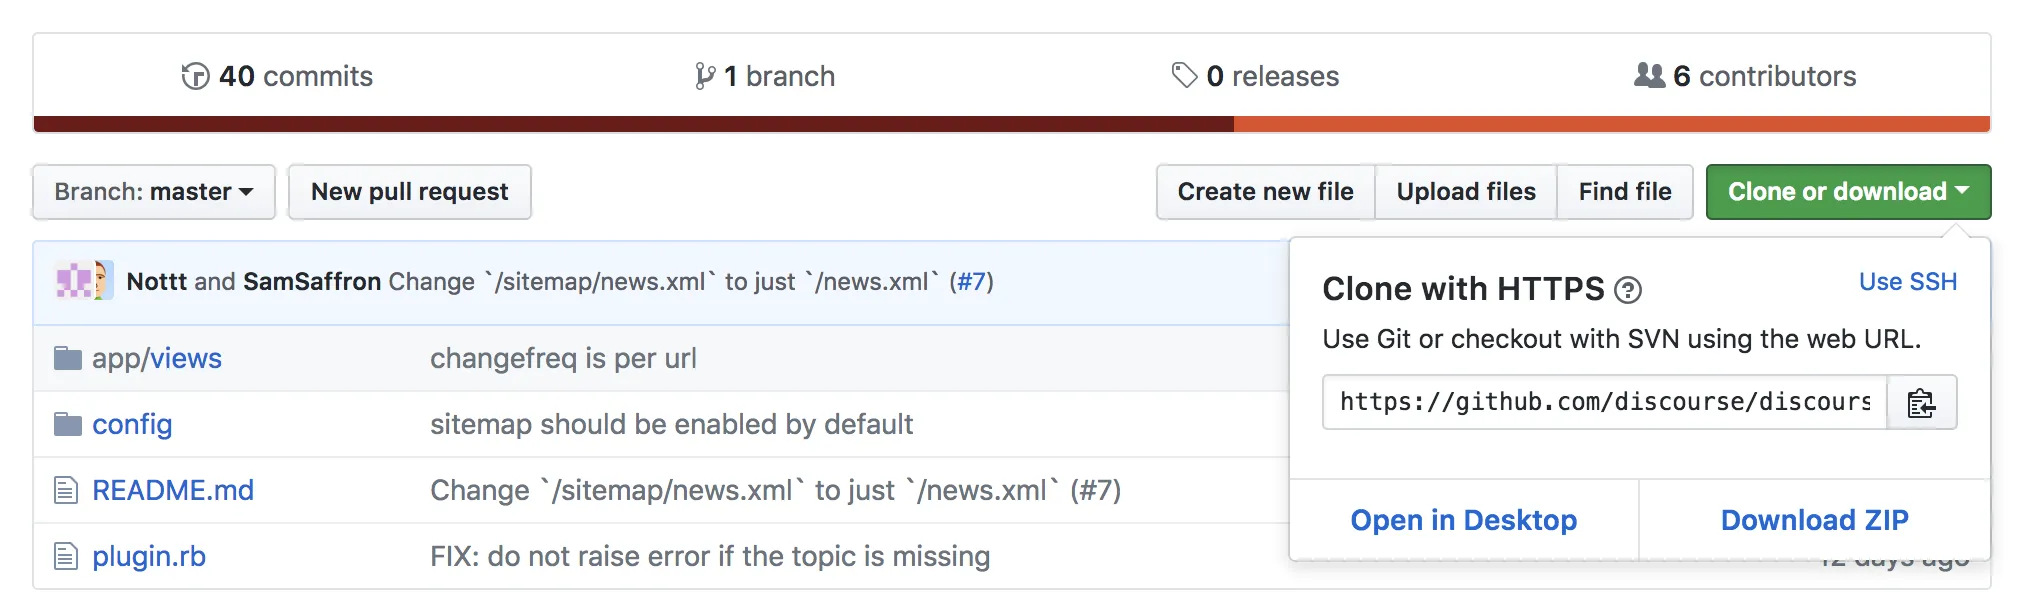Switch to Use SSH

coord(1908,281)
